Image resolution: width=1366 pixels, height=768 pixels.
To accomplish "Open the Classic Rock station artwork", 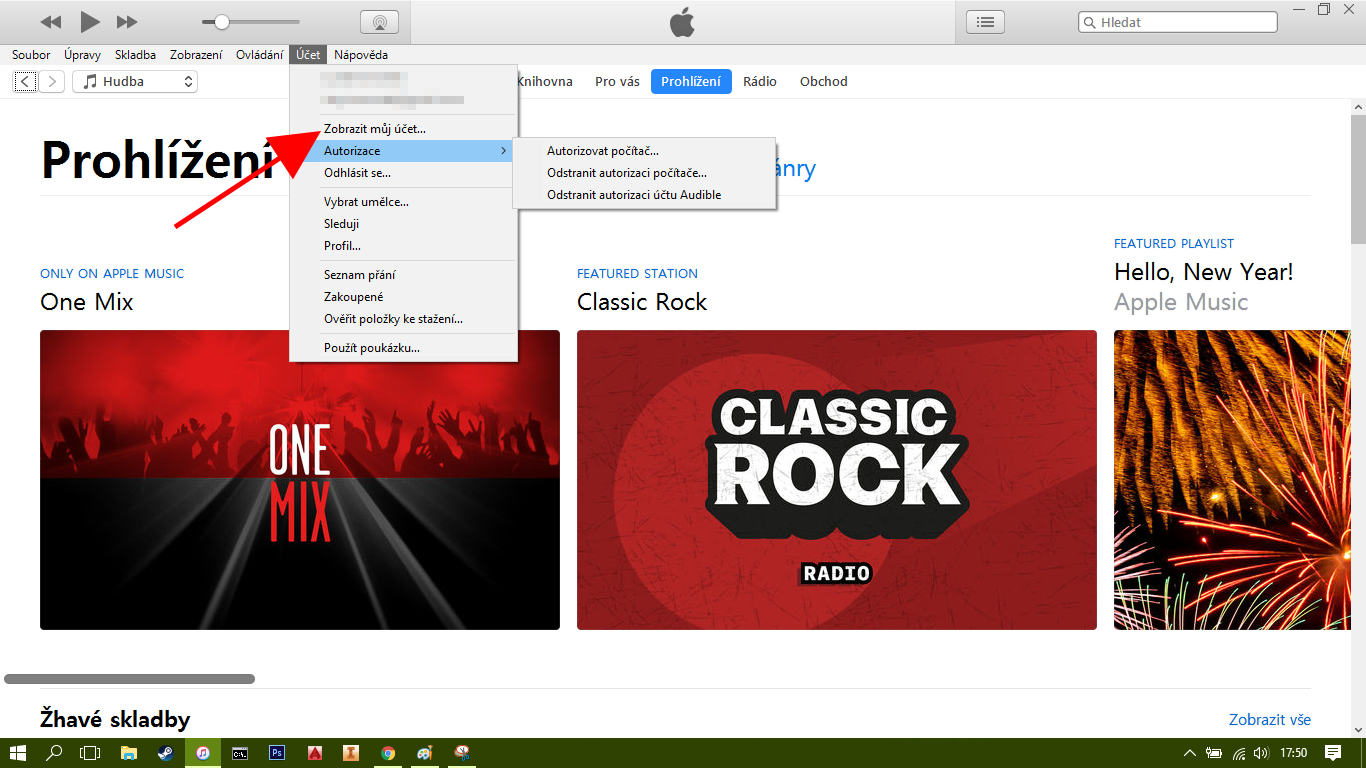I will (837, 480).
